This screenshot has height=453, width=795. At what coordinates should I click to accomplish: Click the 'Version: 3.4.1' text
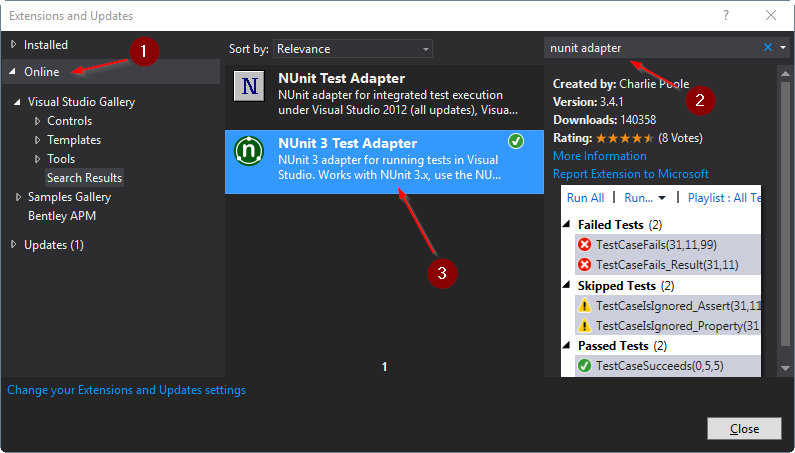(x=588, y=101)
